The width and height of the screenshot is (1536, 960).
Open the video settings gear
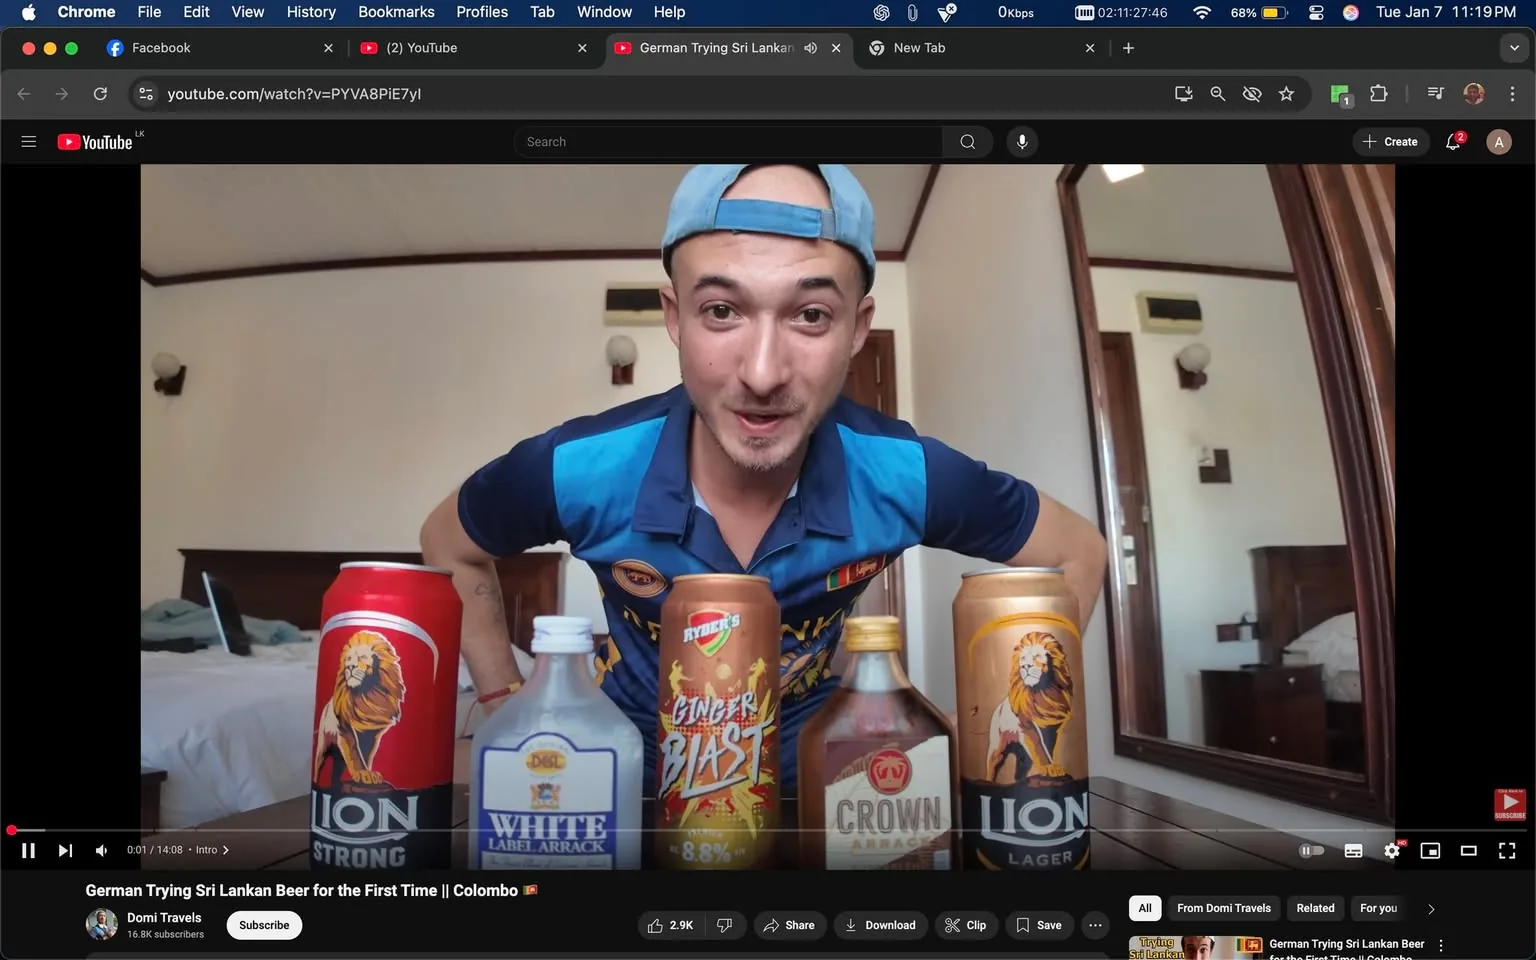1391,850
